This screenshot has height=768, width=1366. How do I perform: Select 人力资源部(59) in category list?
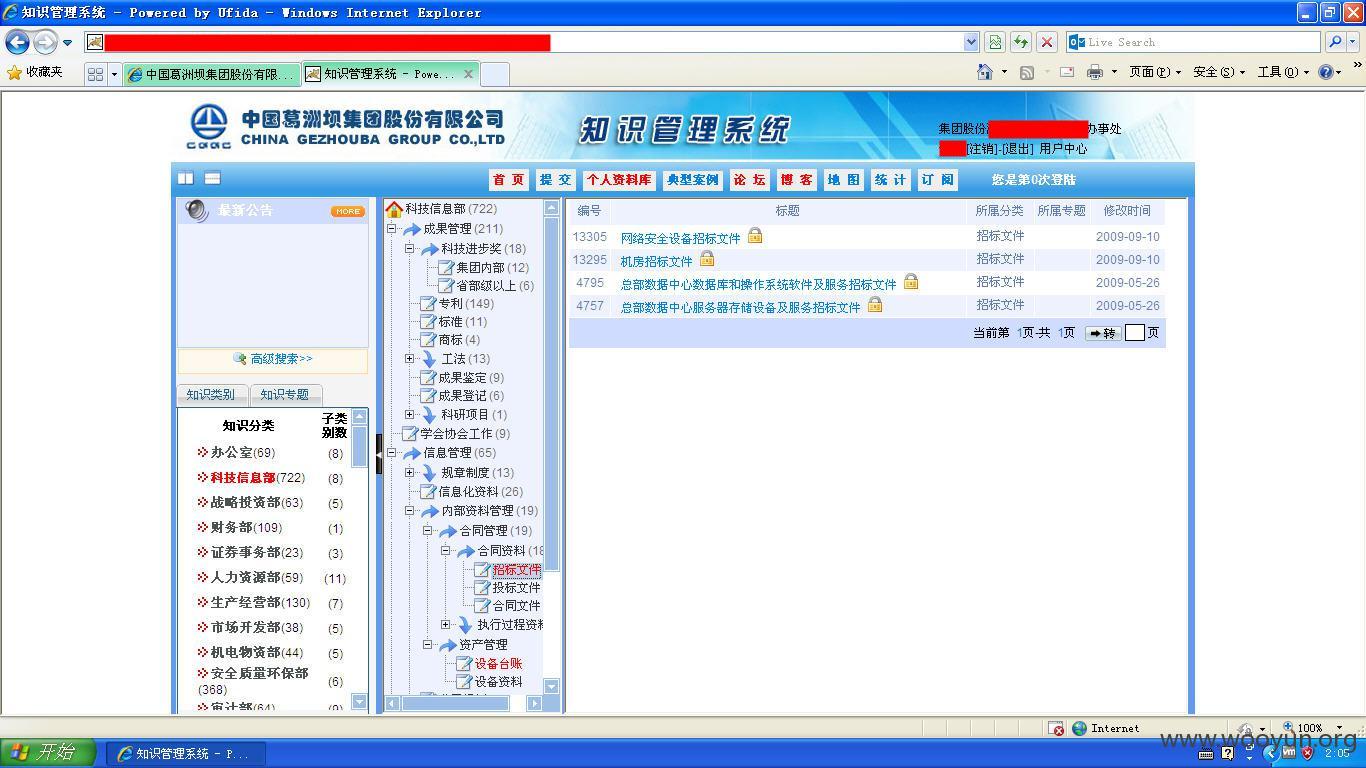(256, 578)
